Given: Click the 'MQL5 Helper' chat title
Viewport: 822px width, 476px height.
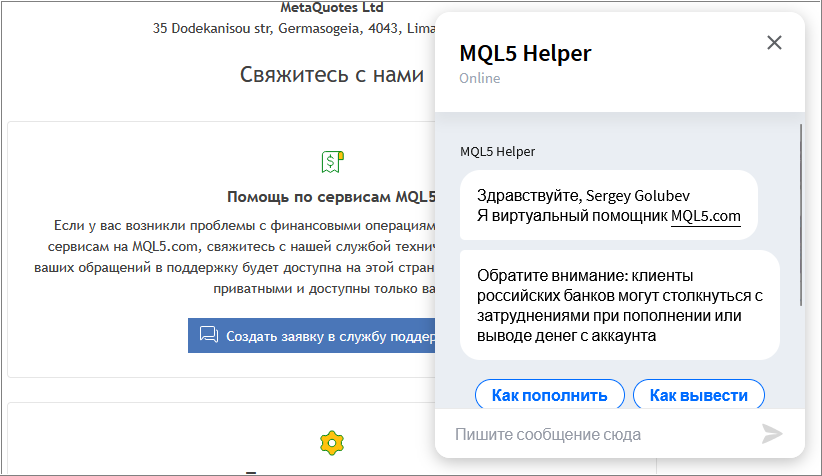Looking at the screenshot, I should [525, 53].
